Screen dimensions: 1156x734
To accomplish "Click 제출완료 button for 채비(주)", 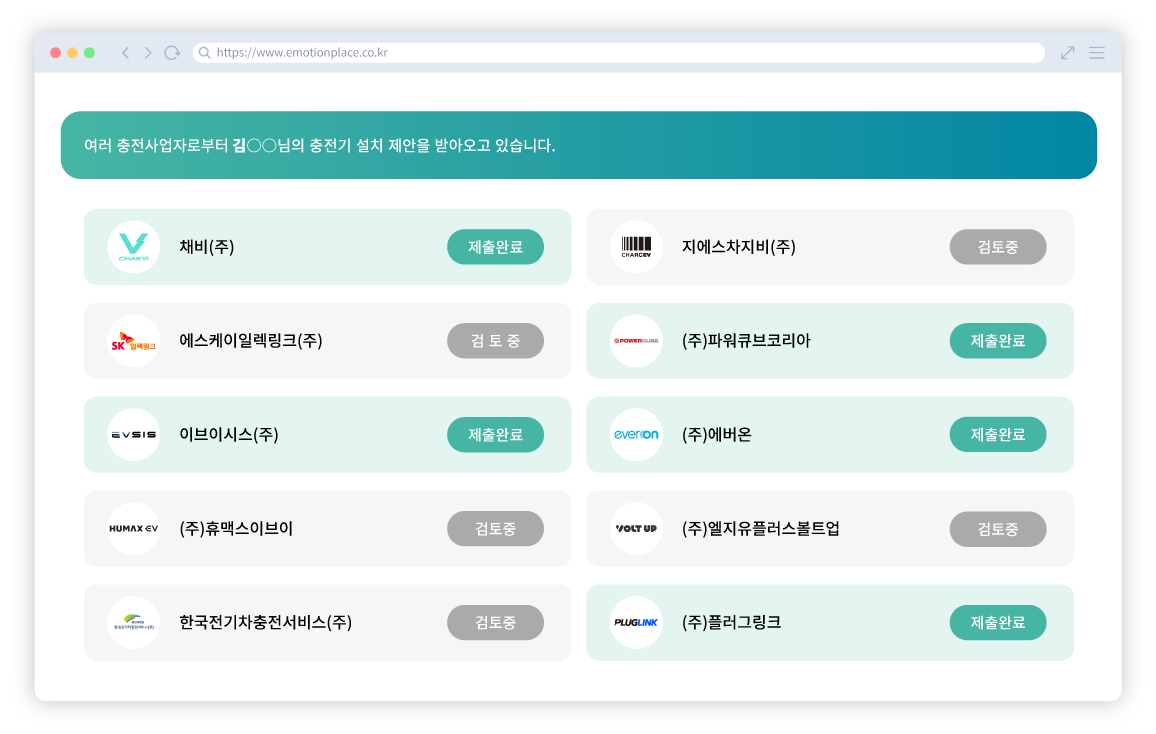I will click(x=495, y=246).
